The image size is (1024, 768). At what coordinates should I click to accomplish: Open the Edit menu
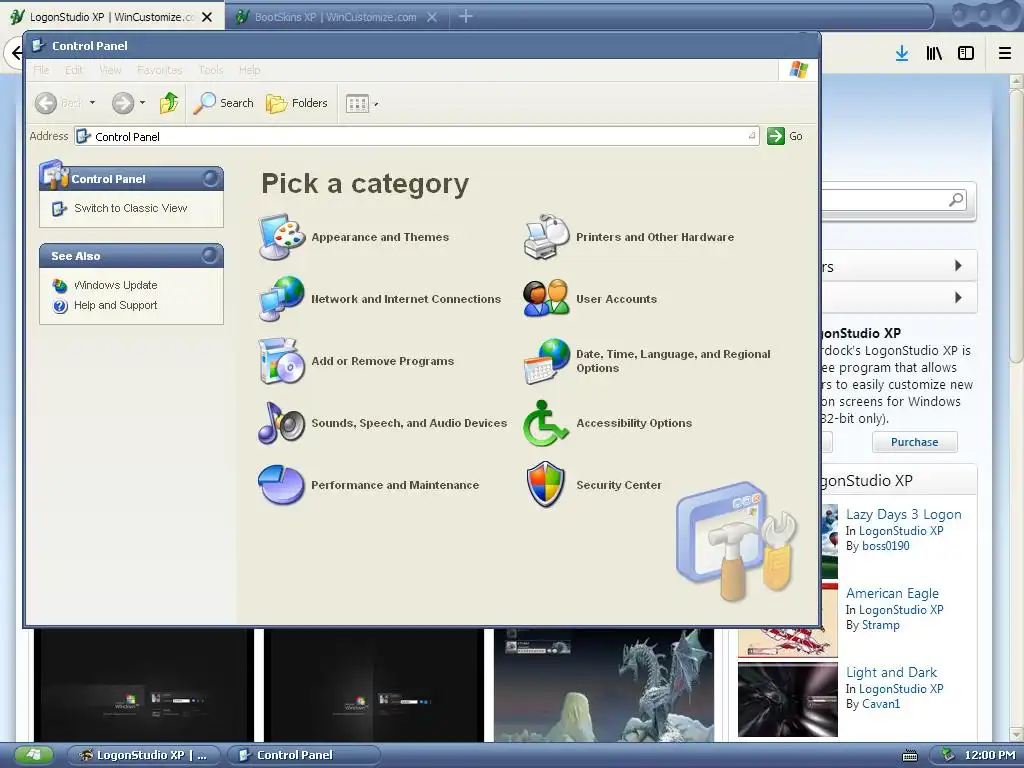click(74, 70)
